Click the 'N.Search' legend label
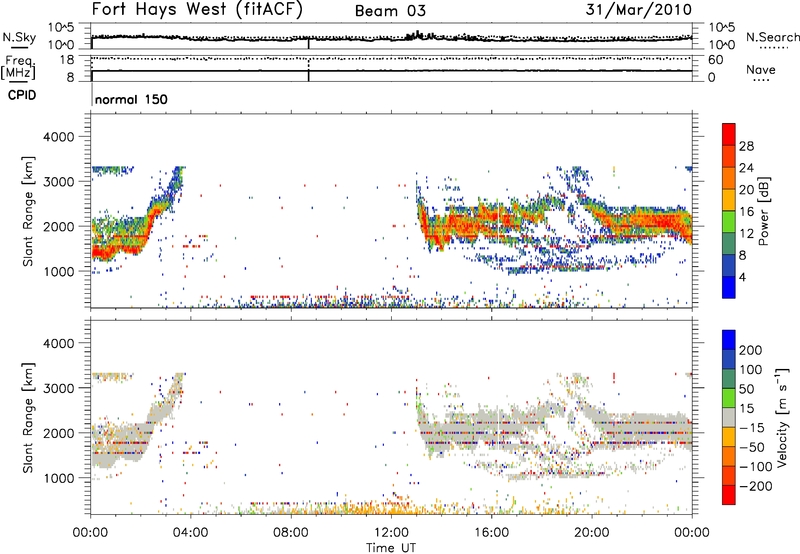Image resolution: width=800 pixels, height=554 pixels. click(x=772, y=37)
